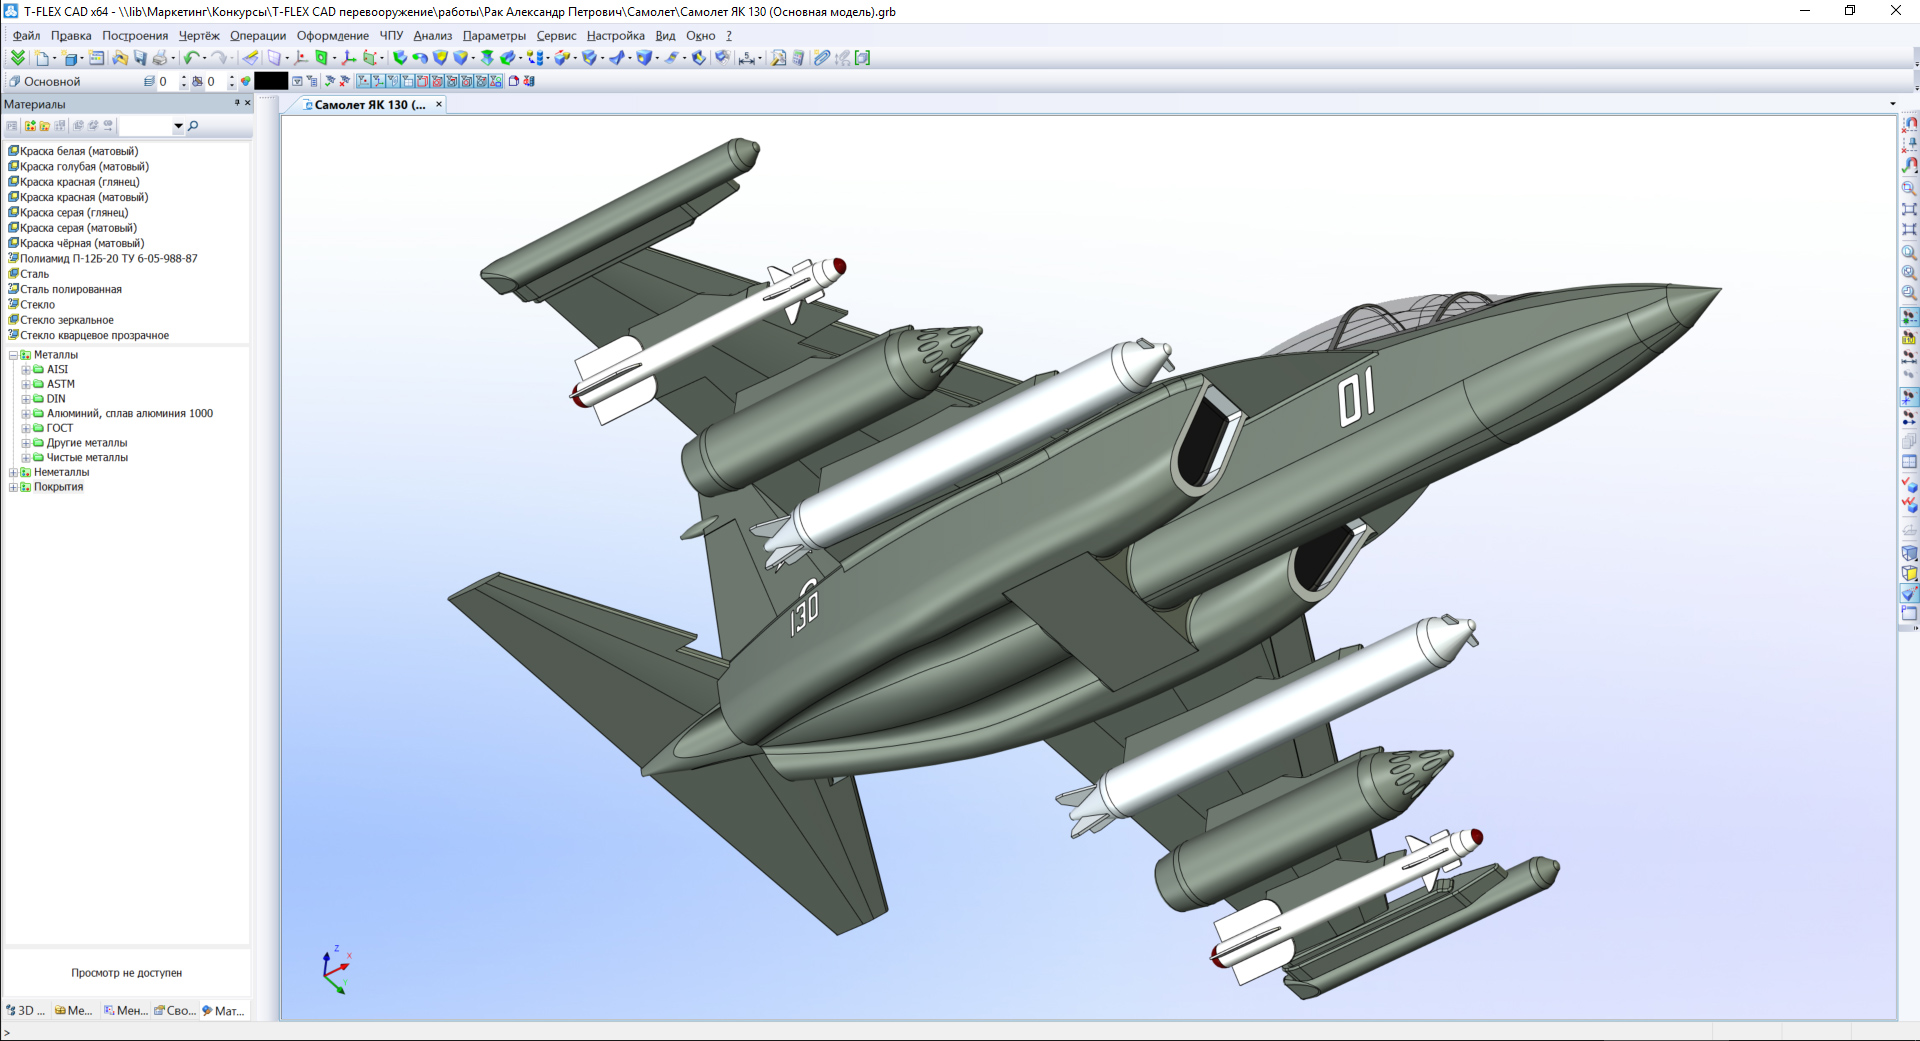The height and width of the screenshot is (1041, 1920).
Task: Expand the ГОСТ folder
Action: (x=26, y=428)
